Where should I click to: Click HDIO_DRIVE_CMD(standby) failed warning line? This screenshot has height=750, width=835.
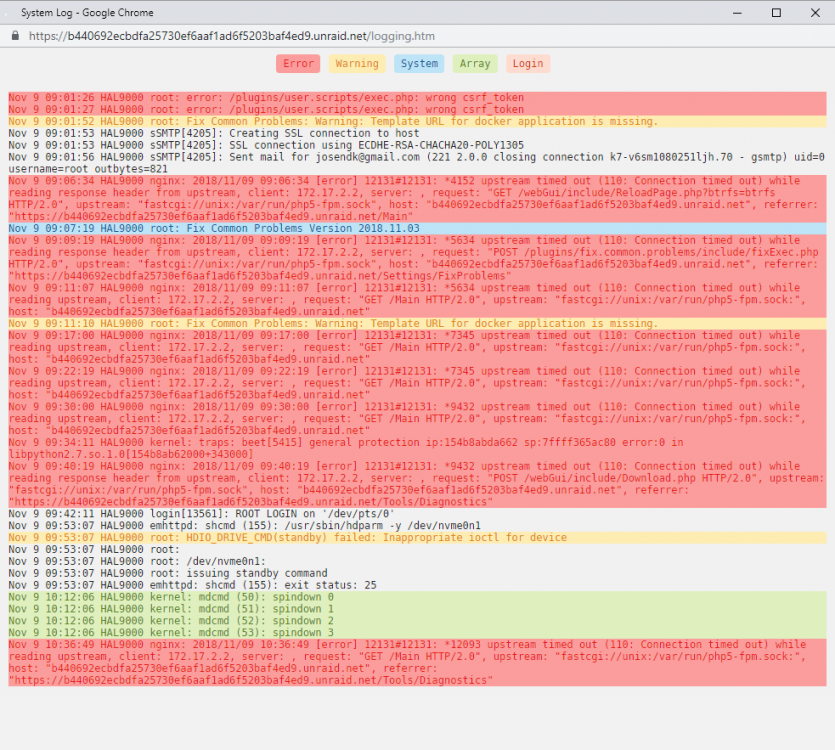[x=417, y=537]
